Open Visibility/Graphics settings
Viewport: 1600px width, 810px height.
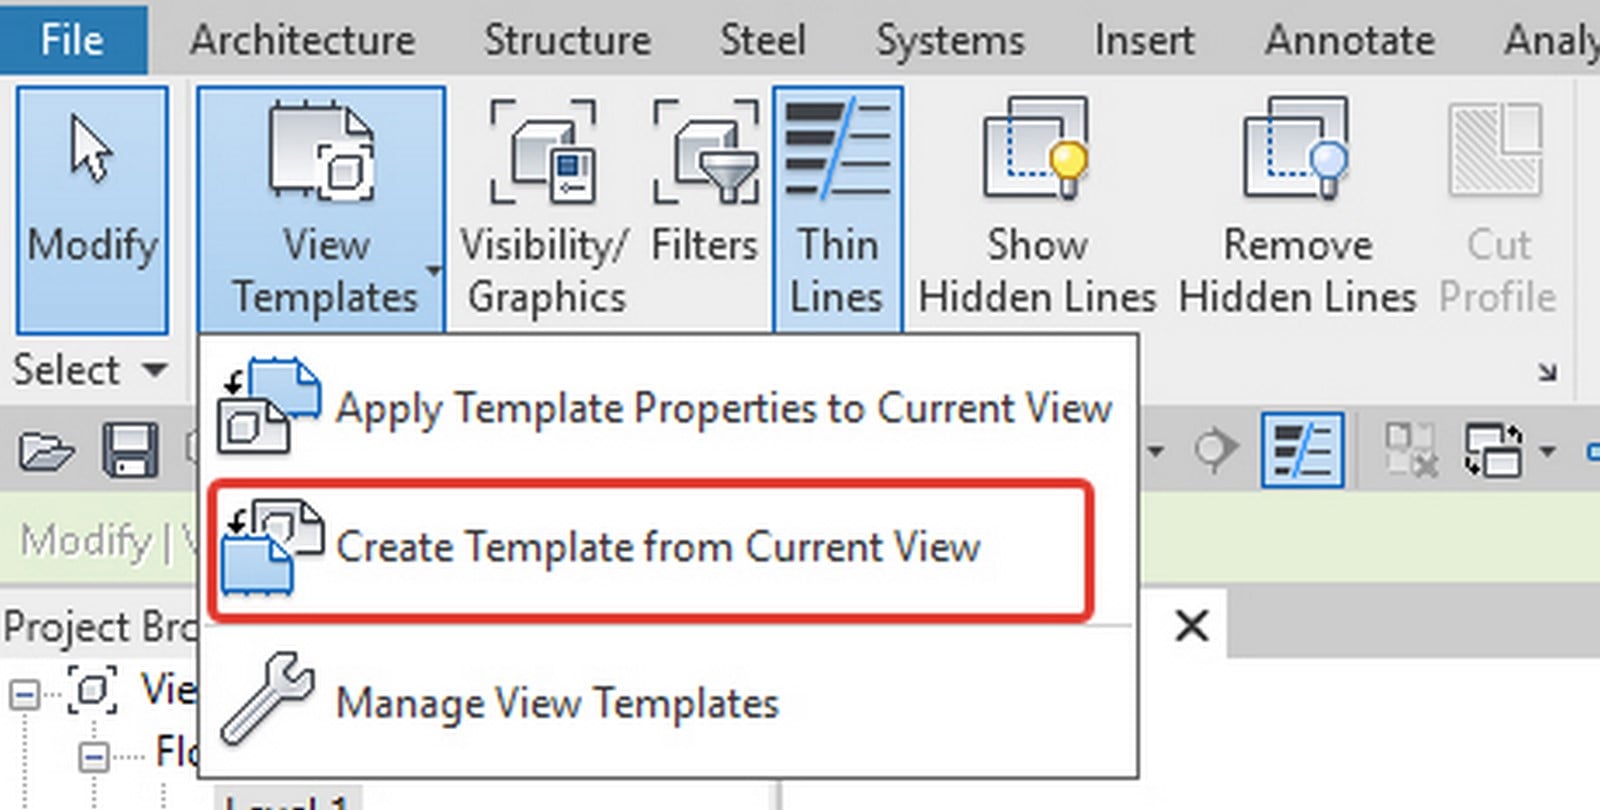point(545,210)
